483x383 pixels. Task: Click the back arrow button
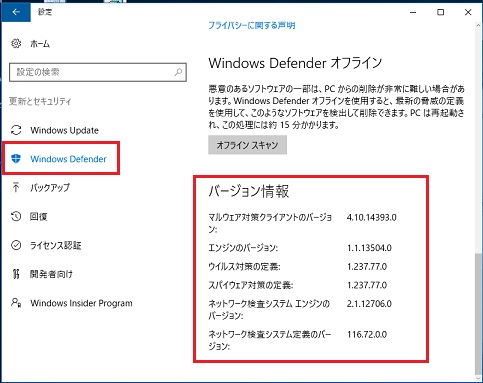point(16,12)
